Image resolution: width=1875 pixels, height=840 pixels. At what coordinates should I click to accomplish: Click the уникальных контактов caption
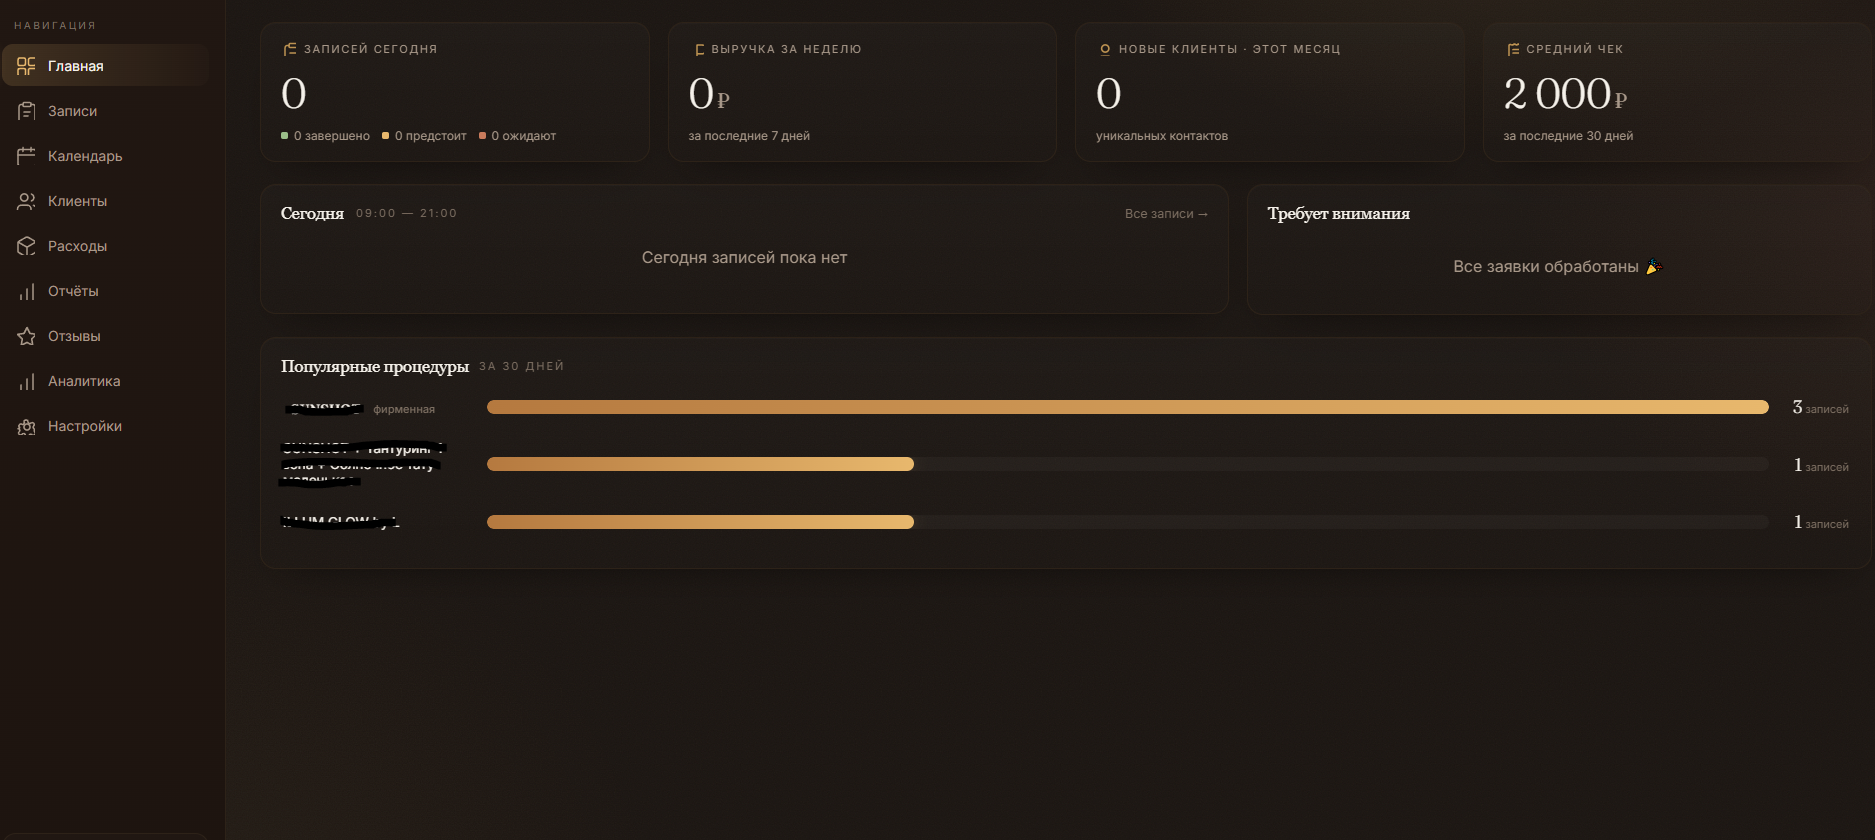point(1162,136)
